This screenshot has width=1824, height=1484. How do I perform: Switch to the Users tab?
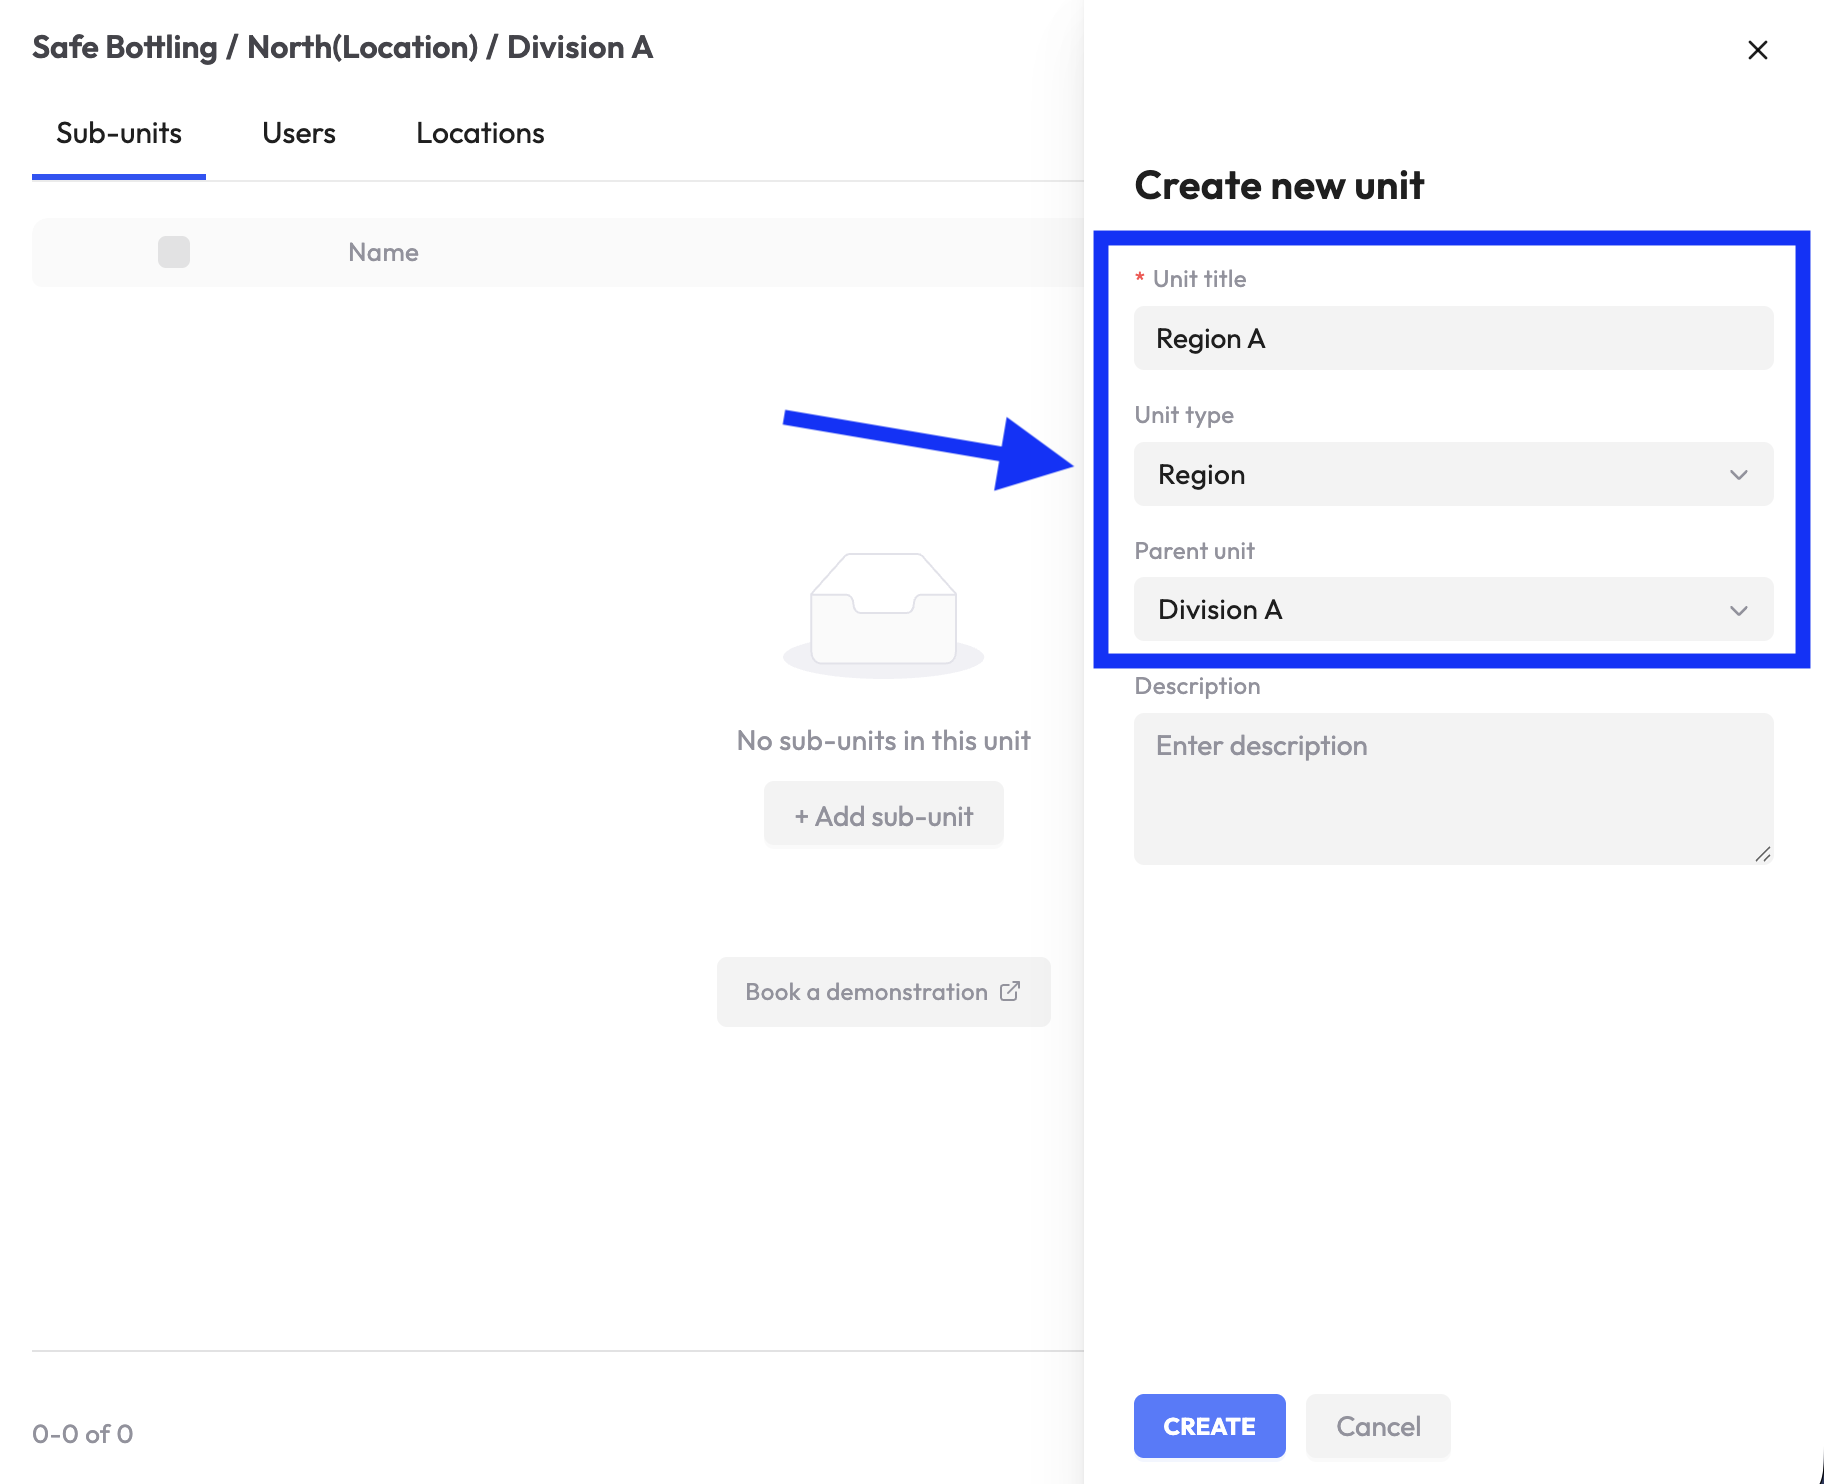point(299,134)
